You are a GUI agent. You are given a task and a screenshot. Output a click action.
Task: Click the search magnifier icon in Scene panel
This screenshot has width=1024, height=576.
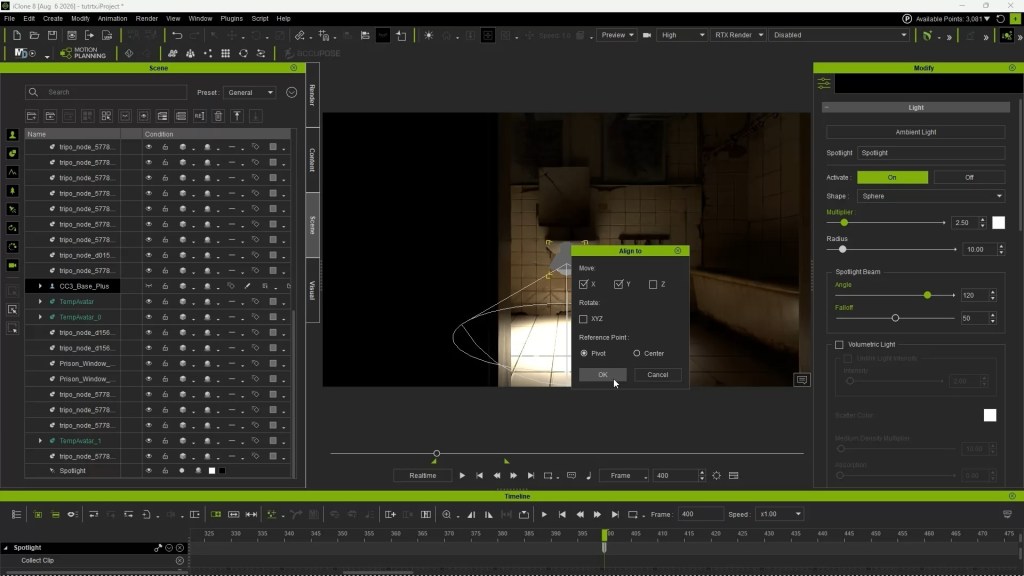point(33,92)
